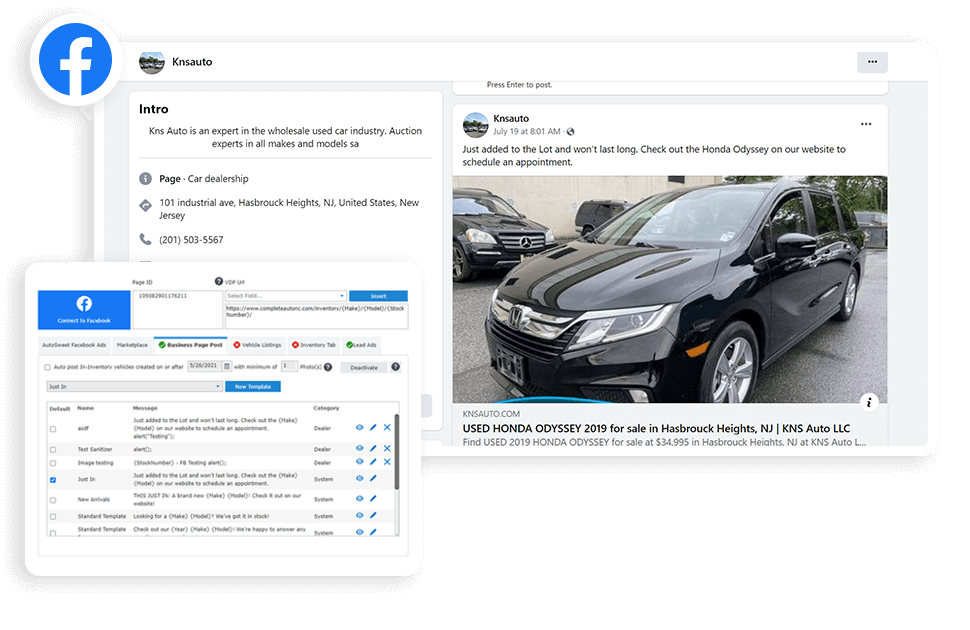The image size is (970, 630).
Task: Delete the Image testing template
Action: (387, 462)
